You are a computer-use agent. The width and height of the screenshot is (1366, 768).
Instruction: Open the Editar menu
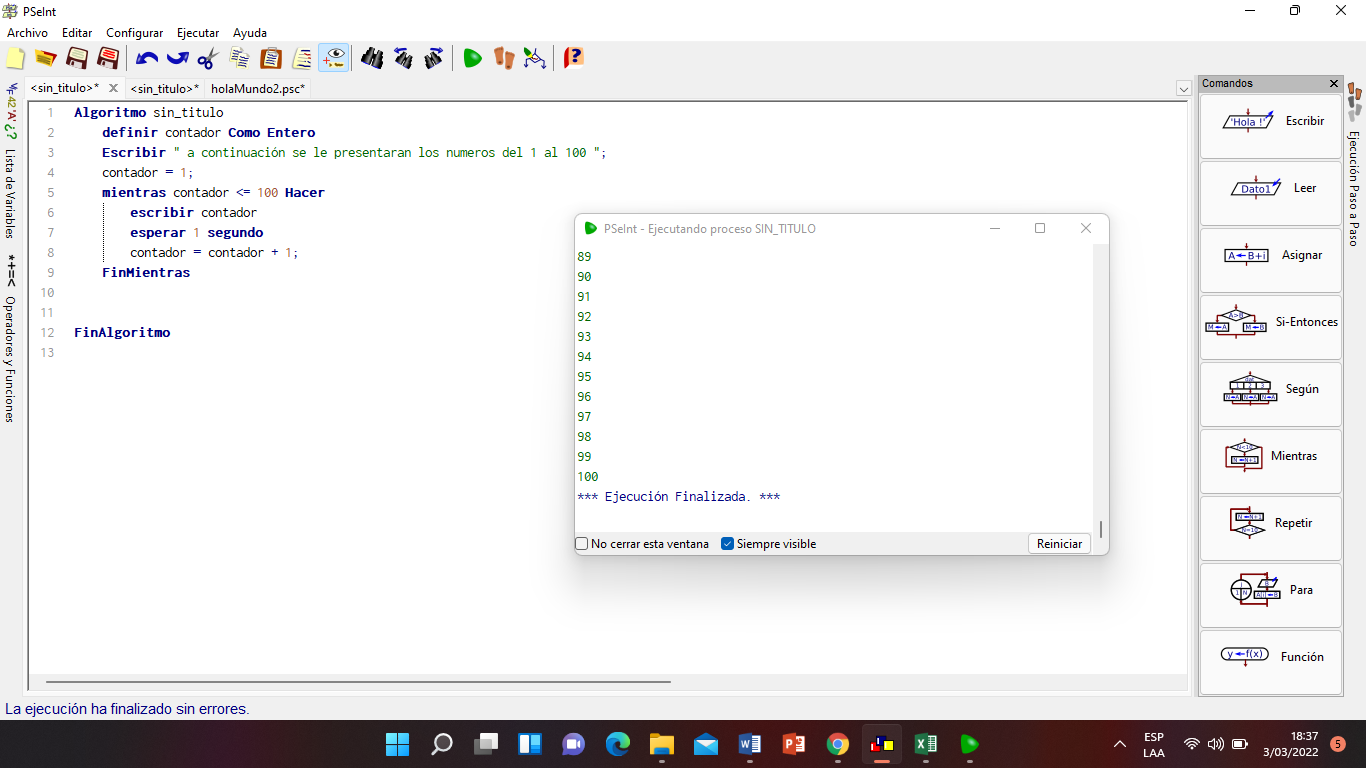point(77,33)
